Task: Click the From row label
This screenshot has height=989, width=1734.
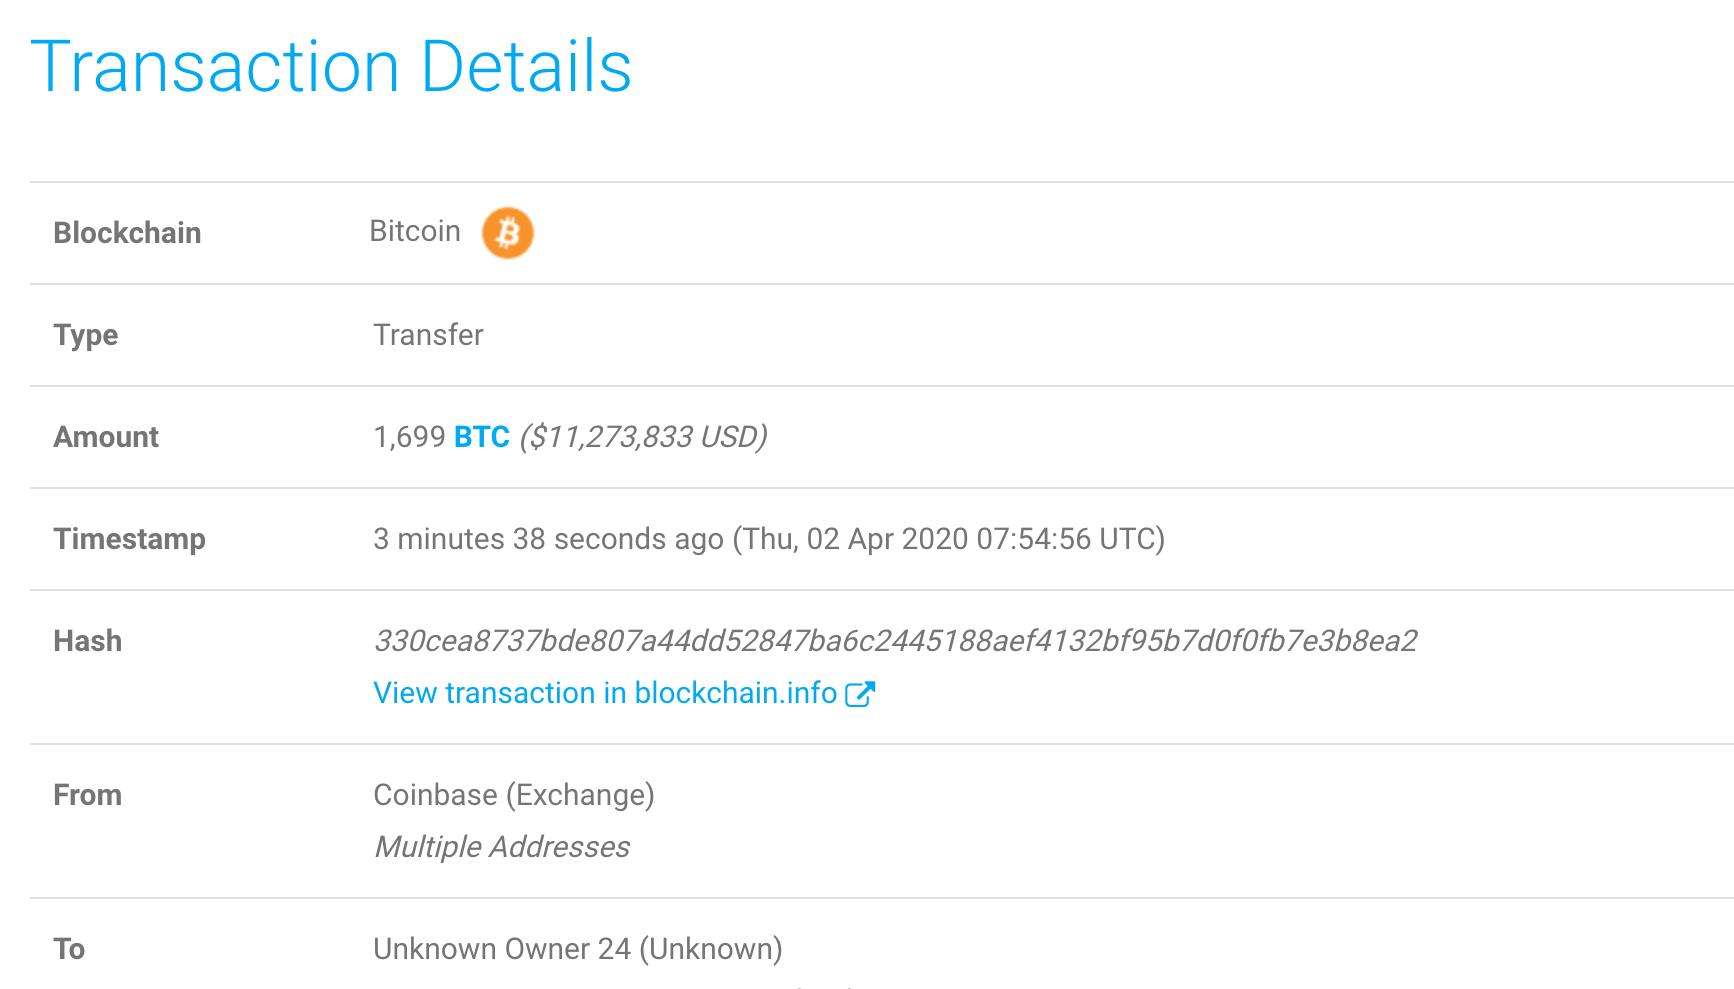Action: click(x=87, y=795)
